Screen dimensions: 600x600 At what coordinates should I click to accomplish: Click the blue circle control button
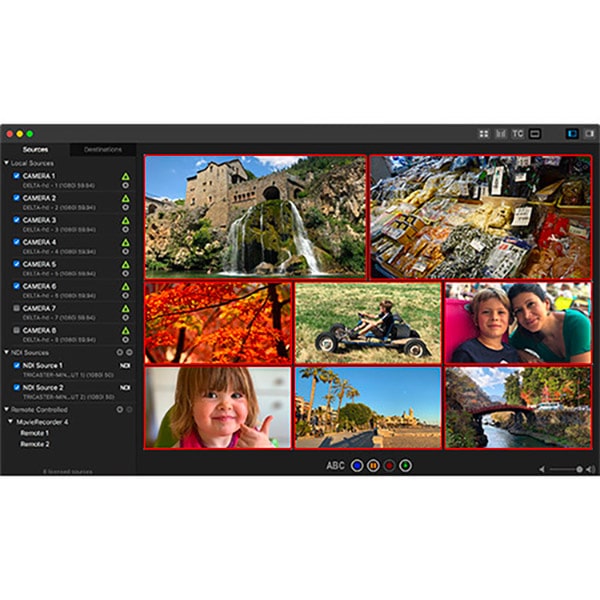coord(357,465)
